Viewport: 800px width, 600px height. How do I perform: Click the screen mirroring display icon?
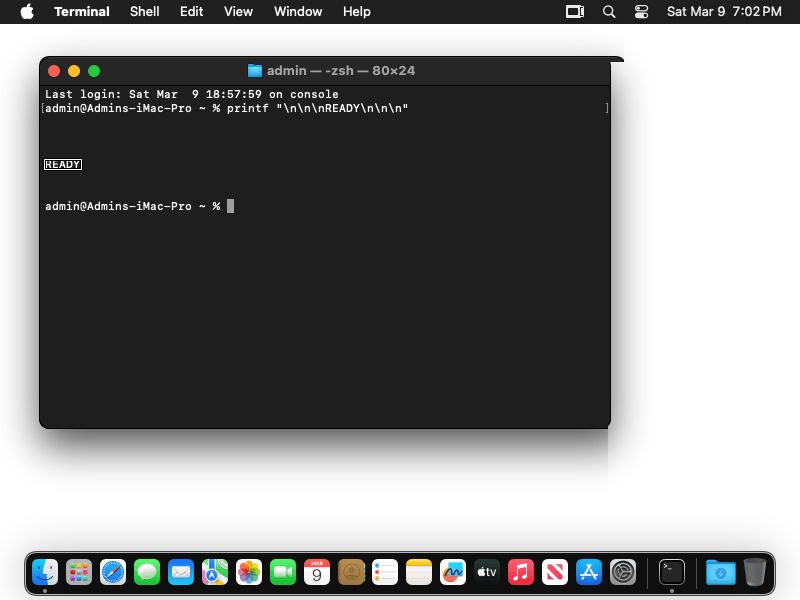click(575, 12)
